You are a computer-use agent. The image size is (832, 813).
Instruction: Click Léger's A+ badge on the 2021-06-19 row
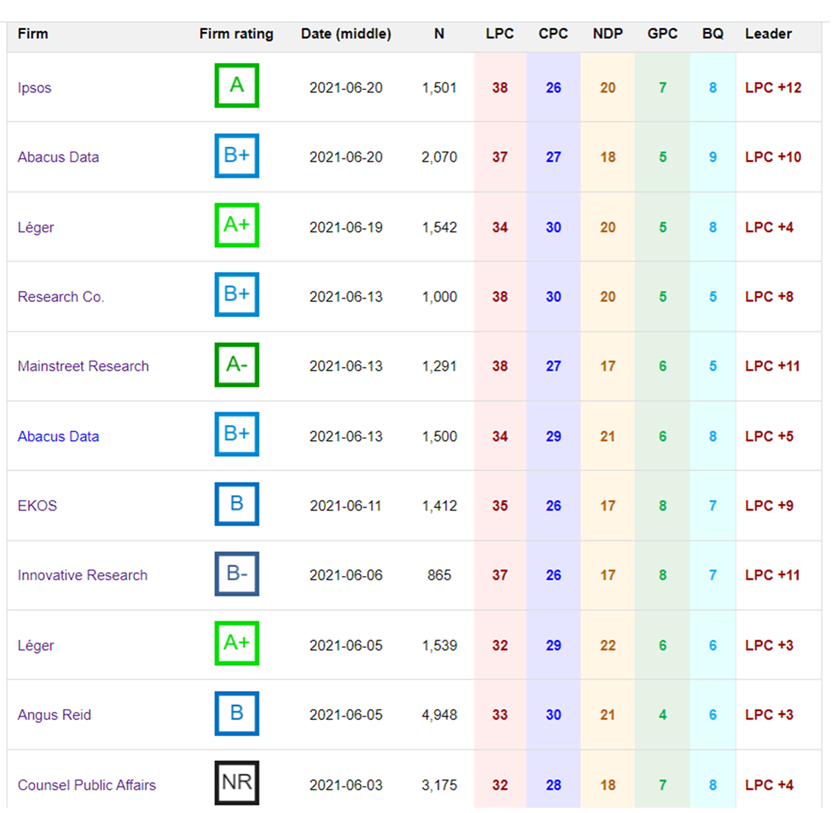click(x=236, y=227)
